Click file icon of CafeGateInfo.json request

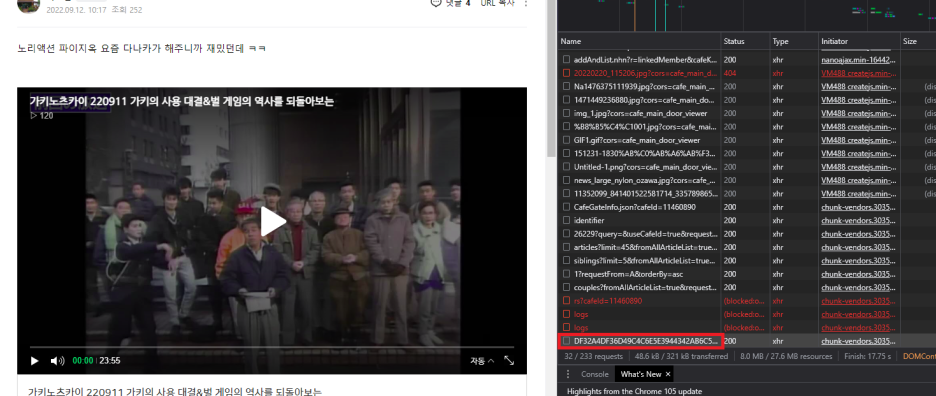[x=567, y=207]
